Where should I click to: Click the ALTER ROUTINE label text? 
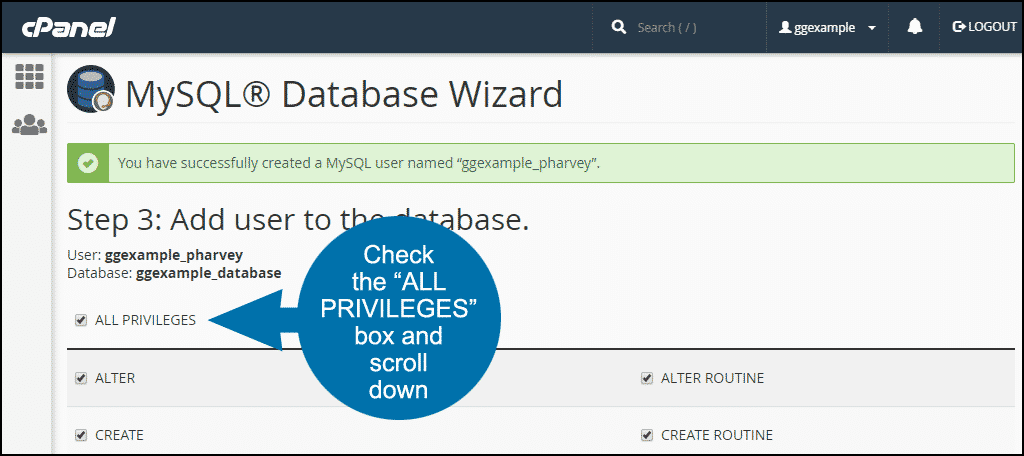click(x=712, y=378)
